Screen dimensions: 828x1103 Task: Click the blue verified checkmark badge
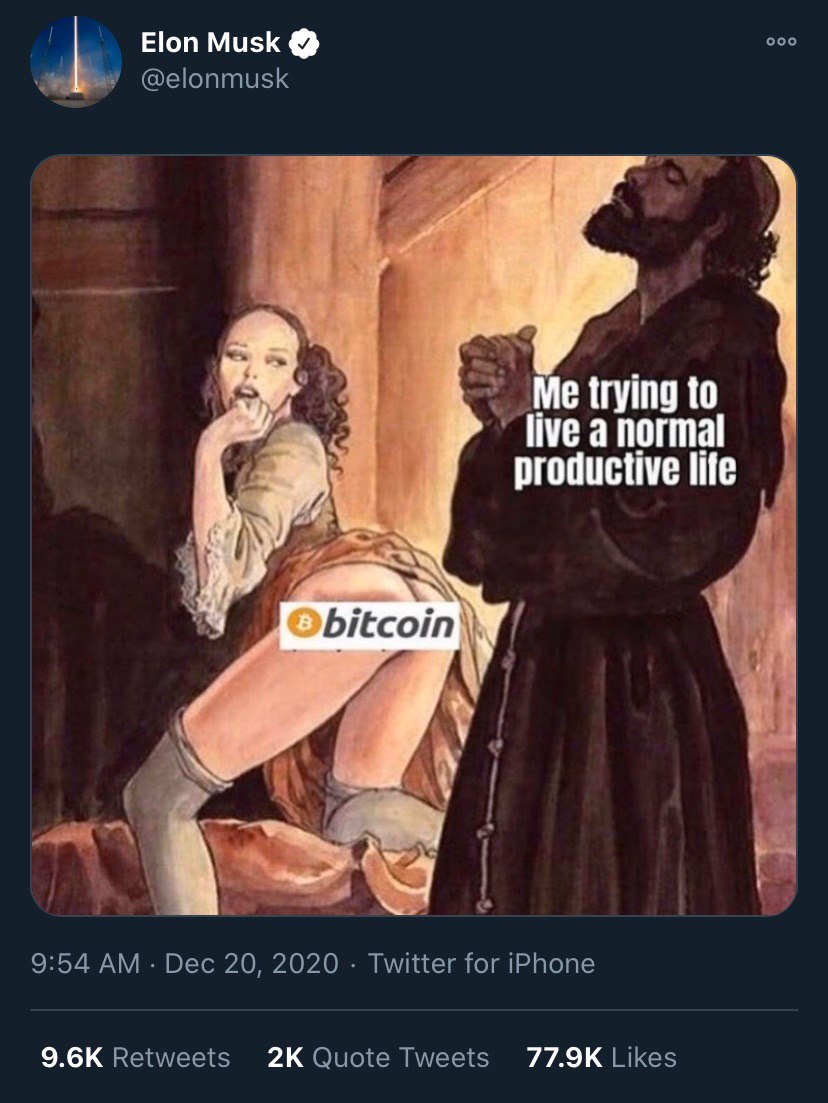click(x=304, y=44)
